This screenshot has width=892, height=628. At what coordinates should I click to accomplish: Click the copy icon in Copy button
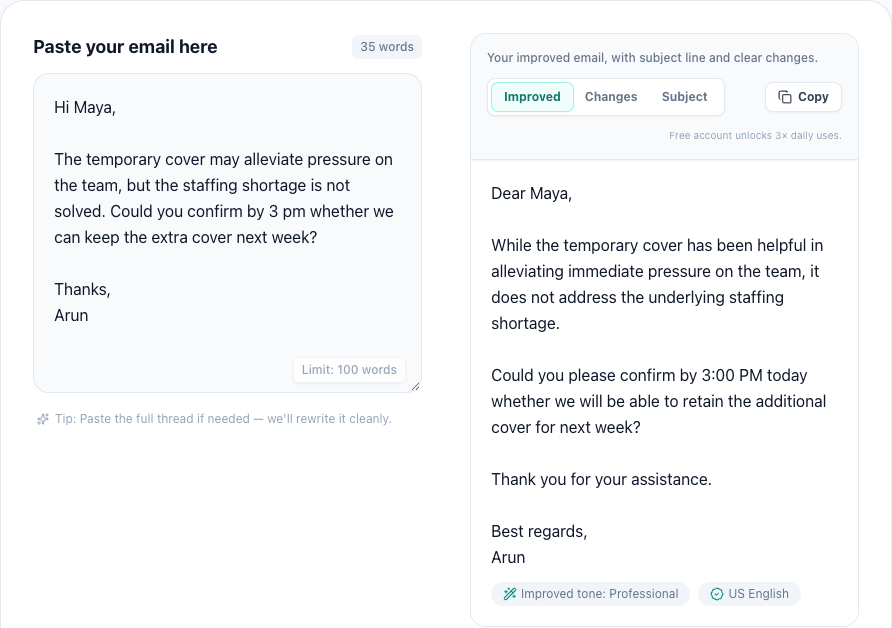(x=784, y=97)
